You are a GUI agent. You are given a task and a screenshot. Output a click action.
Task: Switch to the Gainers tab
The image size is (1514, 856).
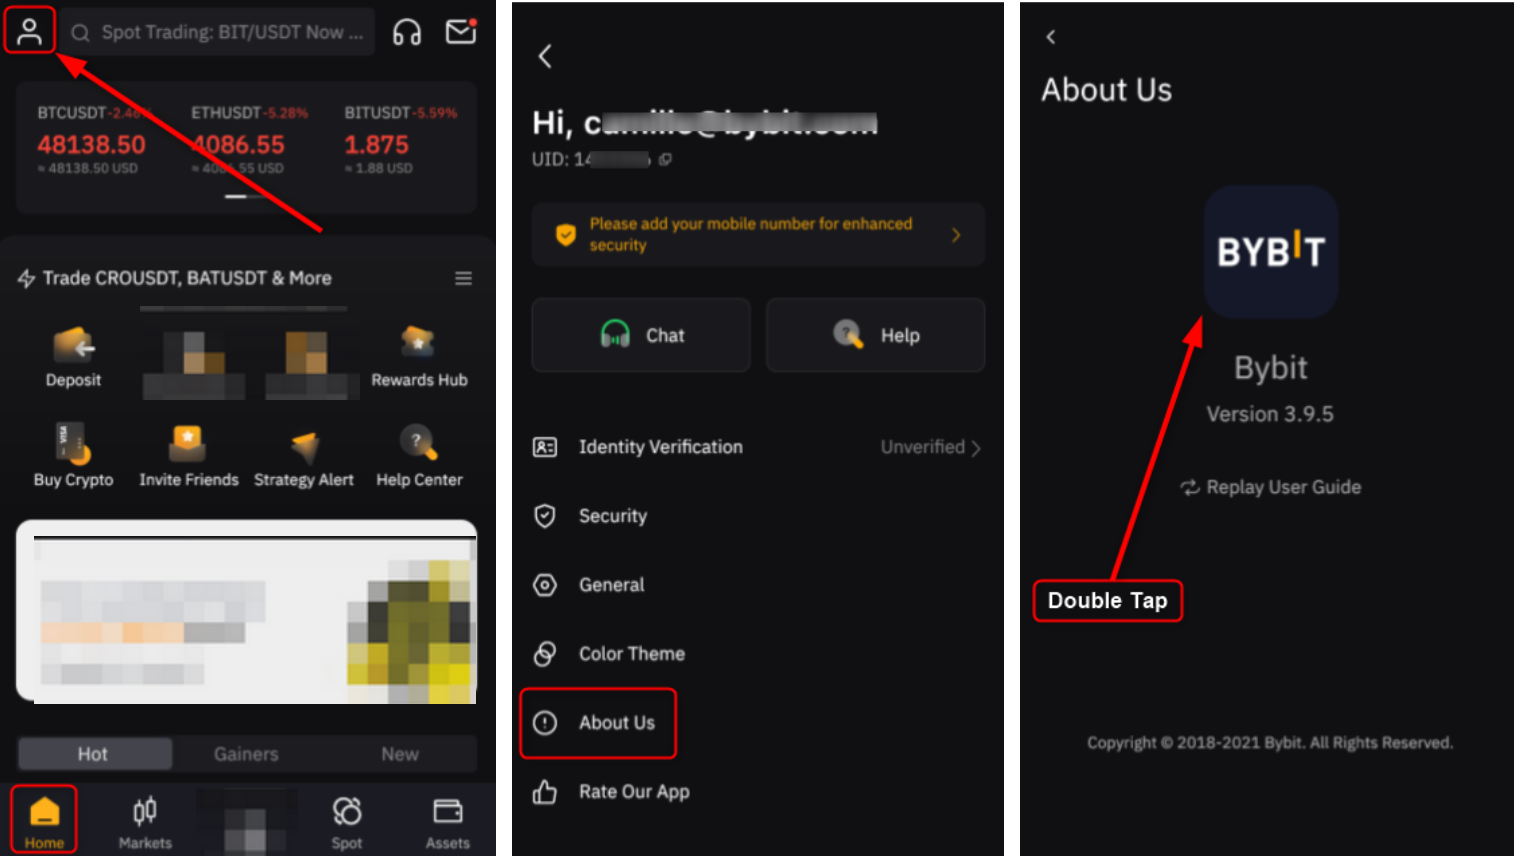pyautogui.click(x=246, y=754)
